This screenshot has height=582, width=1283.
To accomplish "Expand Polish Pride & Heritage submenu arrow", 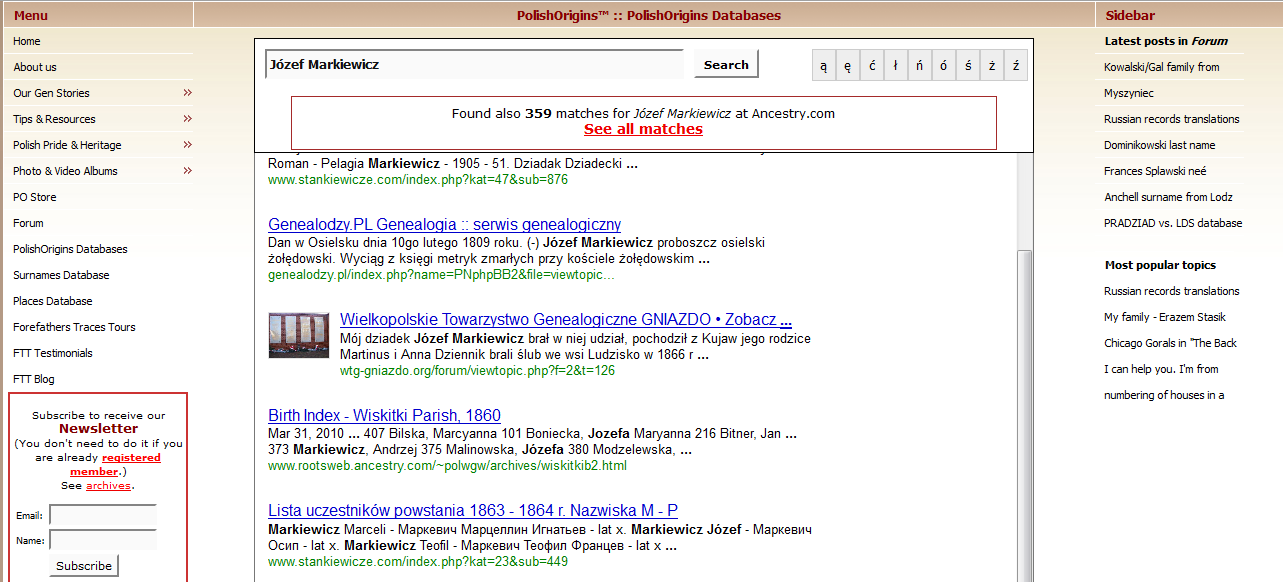I will (187, 145).
